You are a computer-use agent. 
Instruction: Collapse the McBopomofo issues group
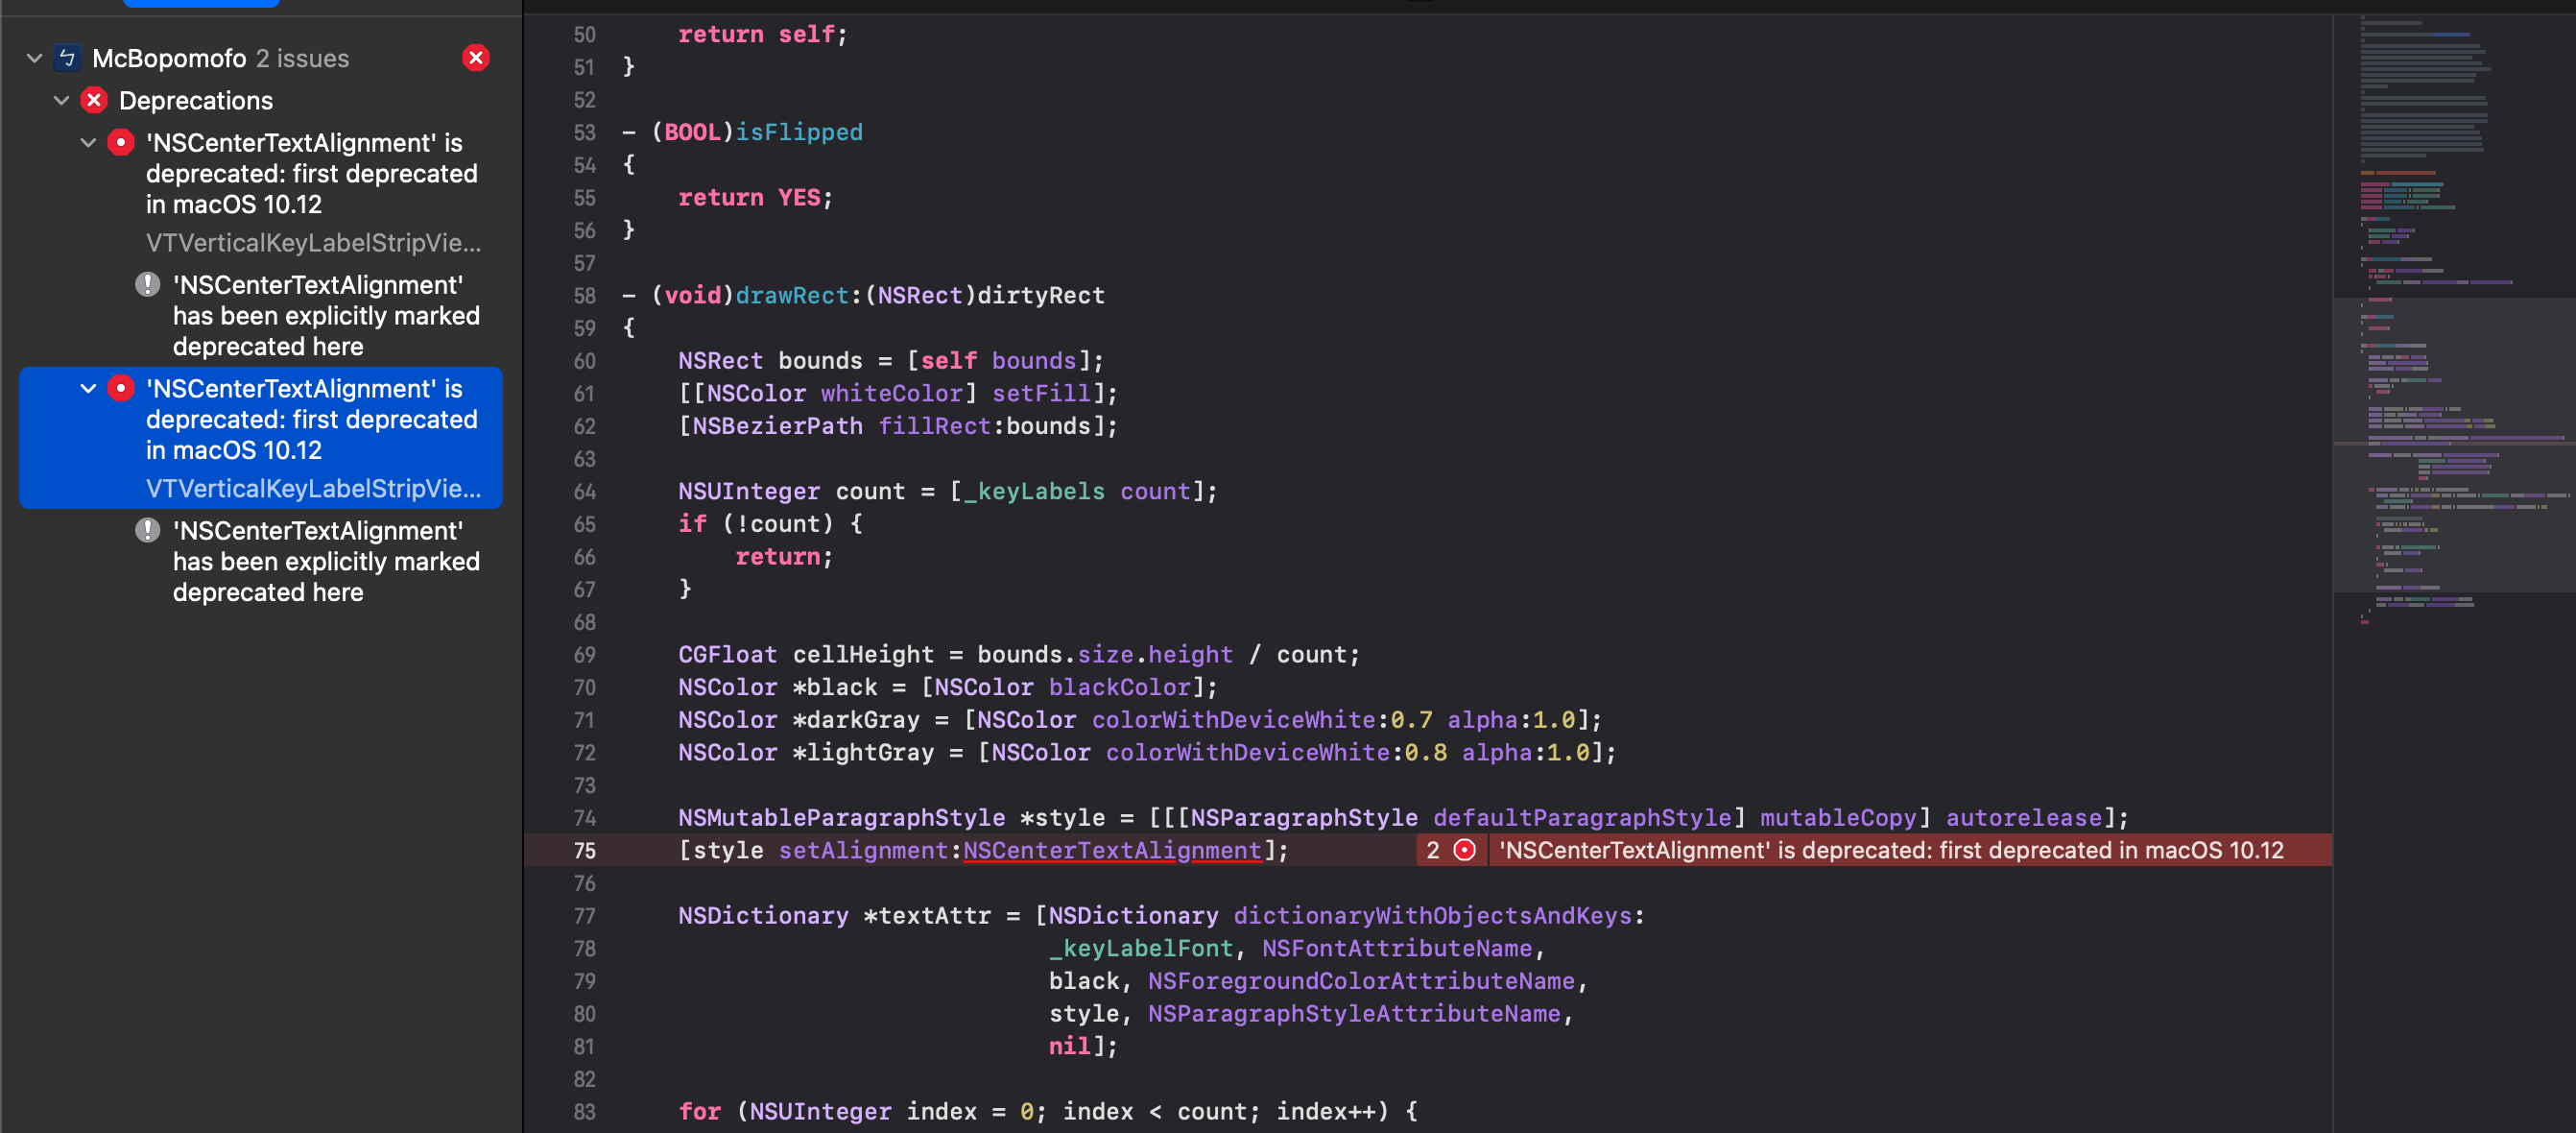[34, 58]
